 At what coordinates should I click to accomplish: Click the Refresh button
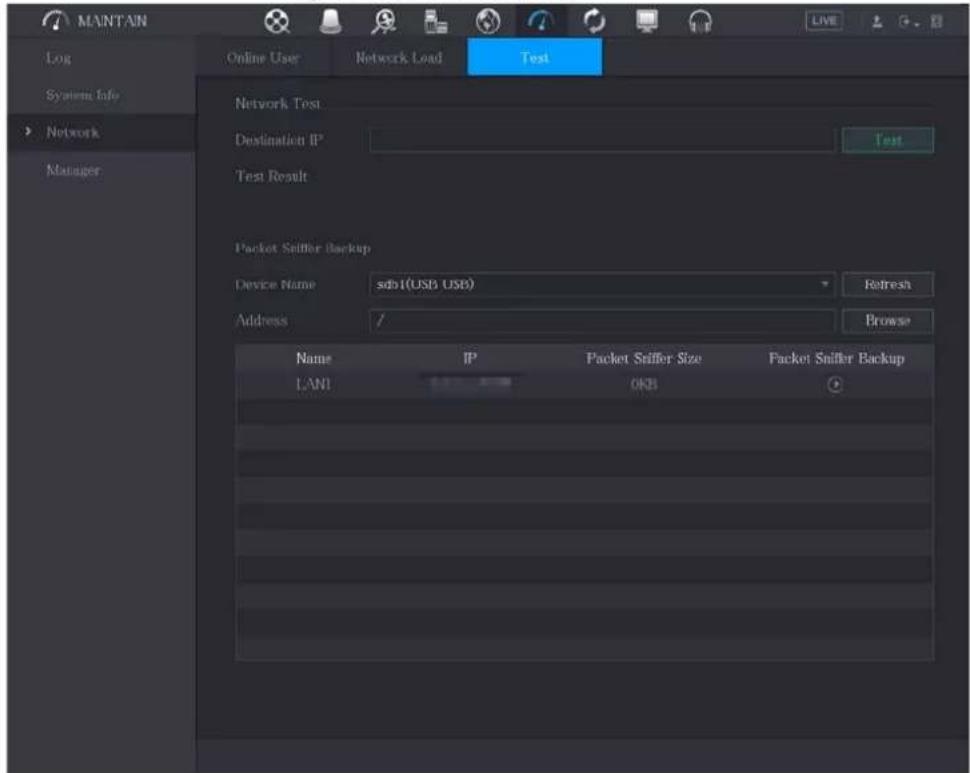tap(888, 284)
